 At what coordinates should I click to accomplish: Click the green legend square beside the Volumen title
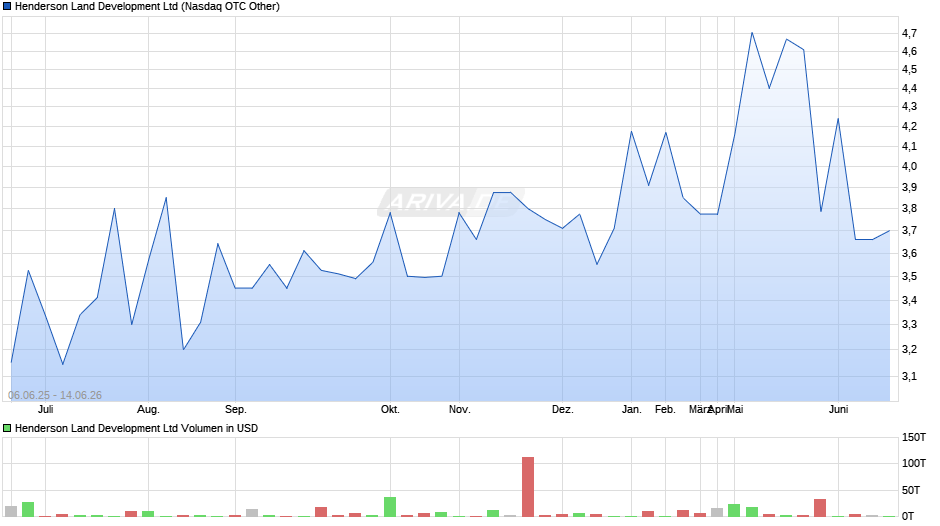(7, 428)
